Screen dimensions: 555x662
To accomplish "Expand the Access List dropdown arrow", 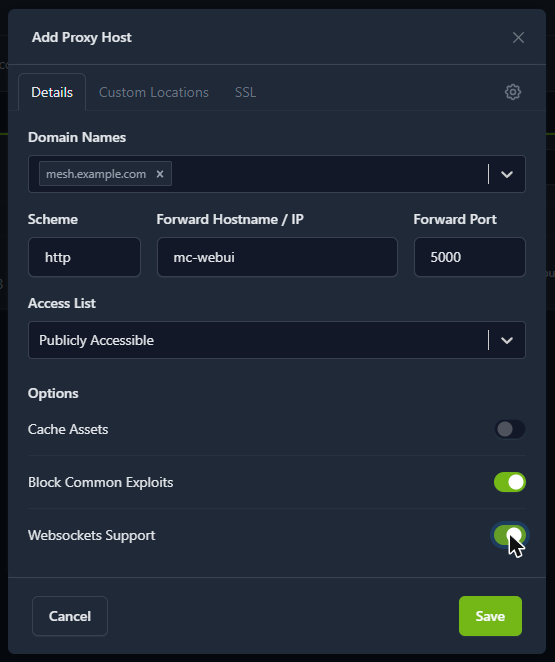I will click(x=507, y=340).
